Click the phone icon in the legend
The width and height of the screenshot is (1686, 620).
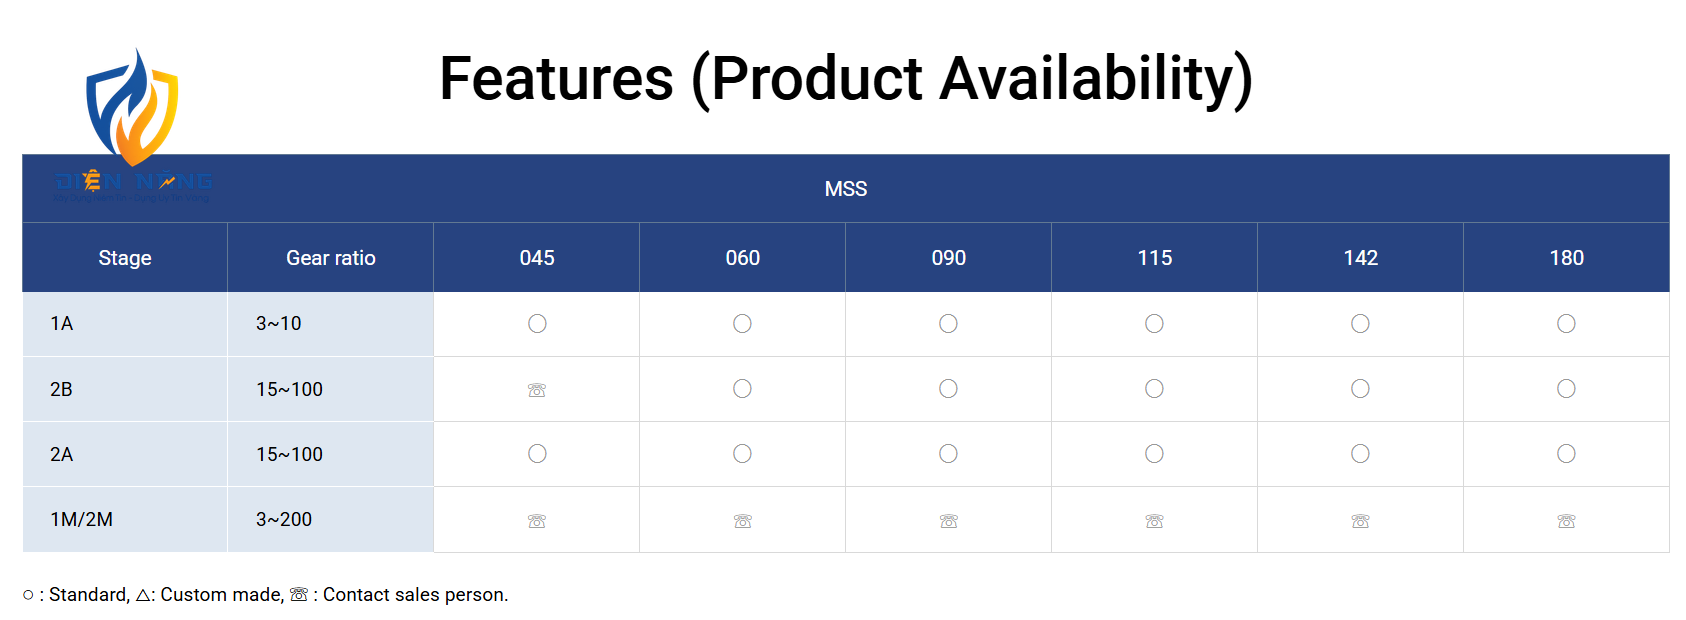click(299, 594)
